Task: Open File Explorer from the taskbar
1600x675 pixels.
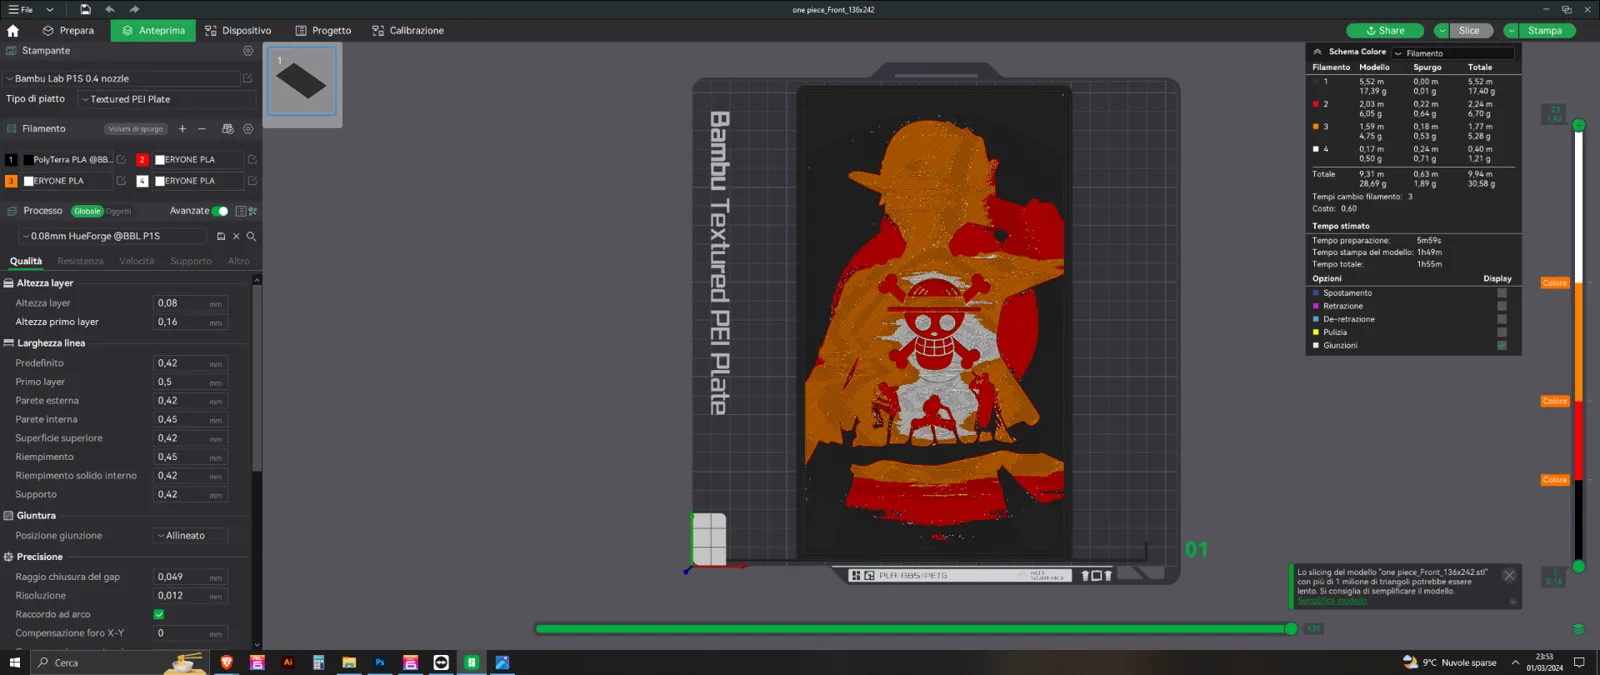Action: point(349,663)
